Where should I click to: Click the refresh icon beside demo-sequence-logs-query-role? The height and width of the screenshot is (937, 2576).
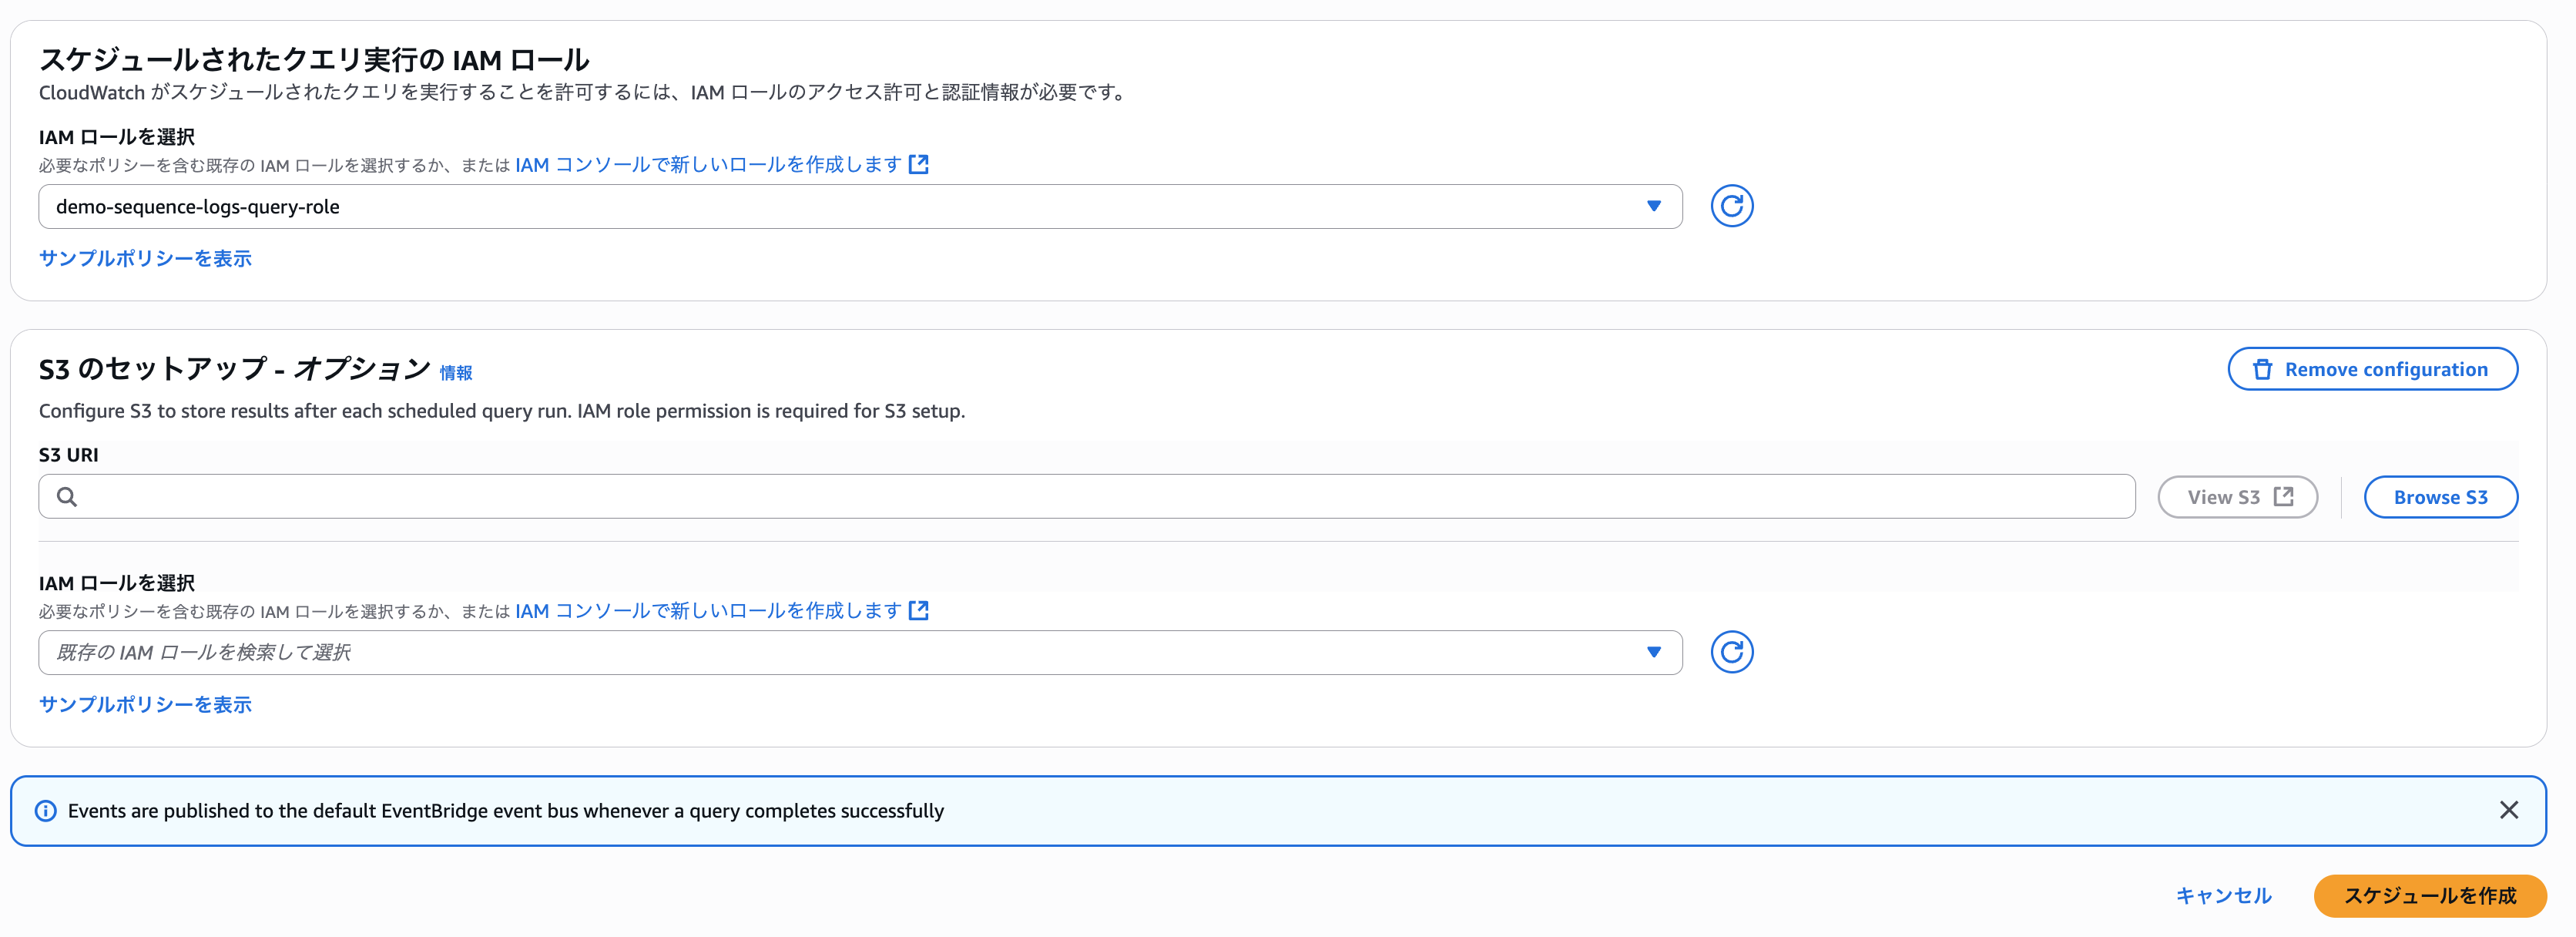[x=1733, y=206]
